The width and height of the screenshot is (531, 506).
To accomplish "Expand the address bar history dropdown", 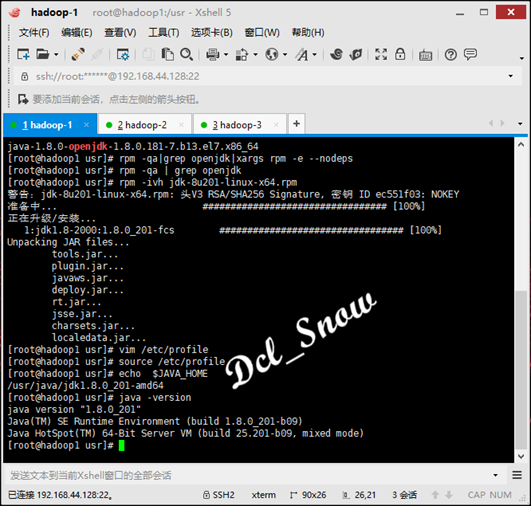I will click(511, 76).
